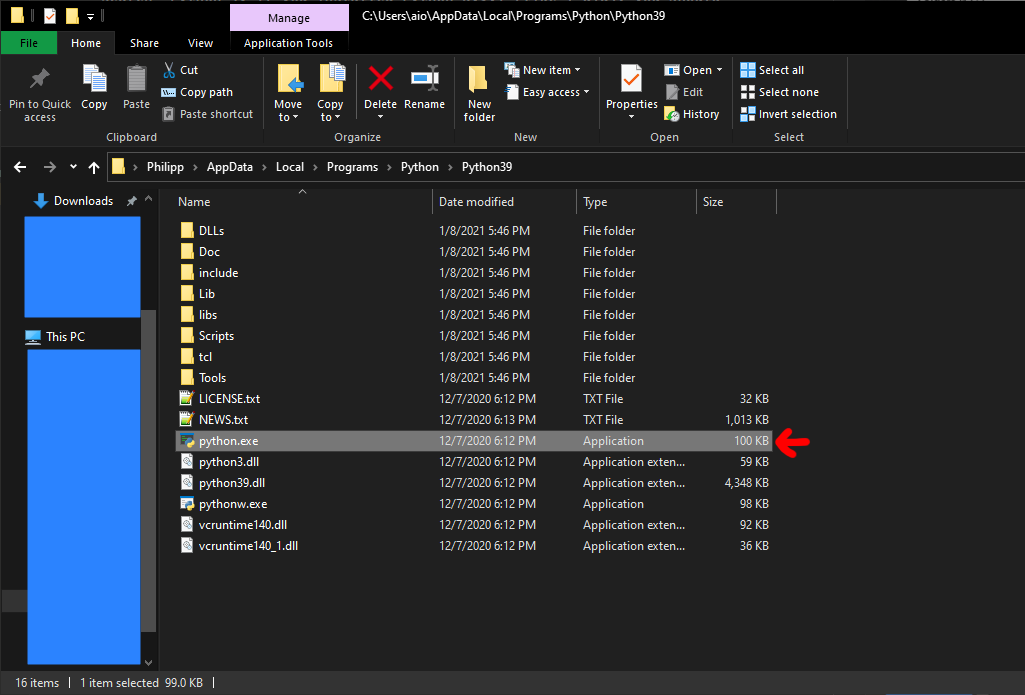The width and height of the screenshot is (1025, 695).
Task: Click Invert selection button
Action: pyautogui.click(x=796, y=114)
